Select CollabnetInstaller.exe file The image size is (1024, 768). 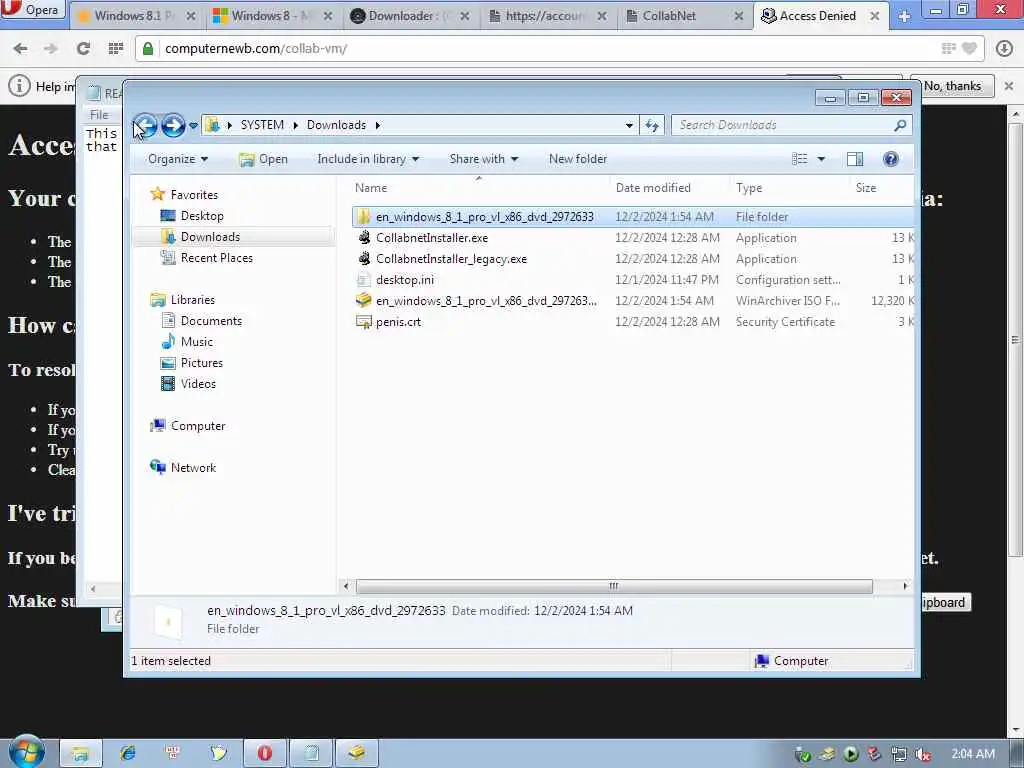pyautogui.click(x=432, y=238)
